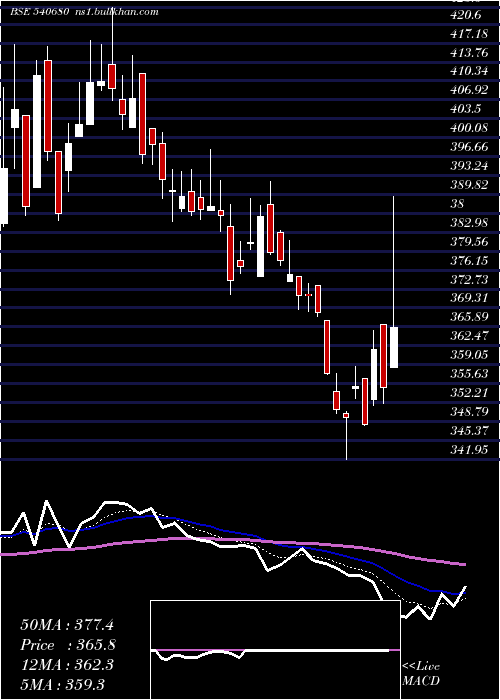This screenshot has height=700, width=500.
Task: Click the 12MA : 362.3 readout
Action: [x=67, y=665]
